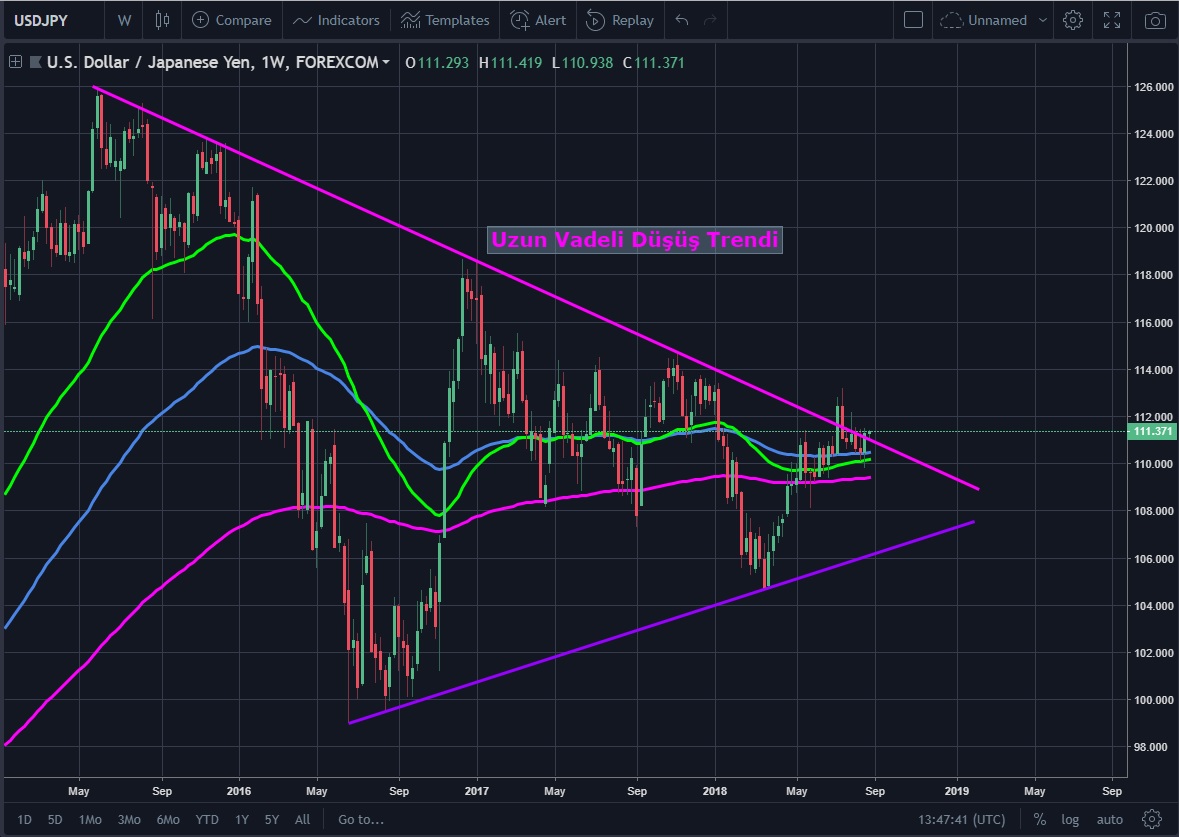Viewport: 1179px width, 837px height.
Task: Open chart settings gear in top toolbar
Action: tap(1073, 20)
